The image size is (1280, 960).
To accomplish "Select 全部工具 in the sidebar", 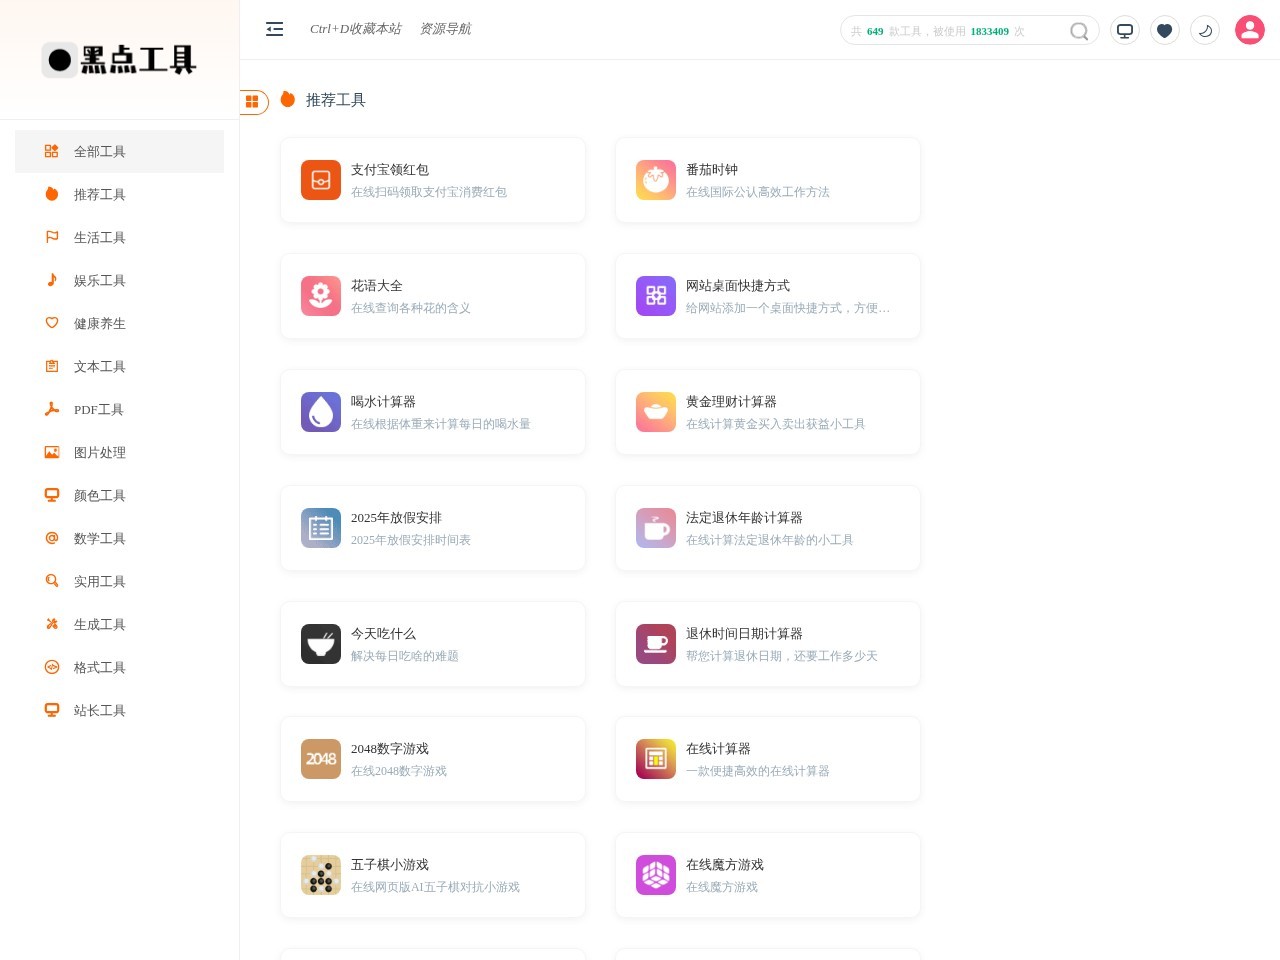I will (x=119, y=151).
